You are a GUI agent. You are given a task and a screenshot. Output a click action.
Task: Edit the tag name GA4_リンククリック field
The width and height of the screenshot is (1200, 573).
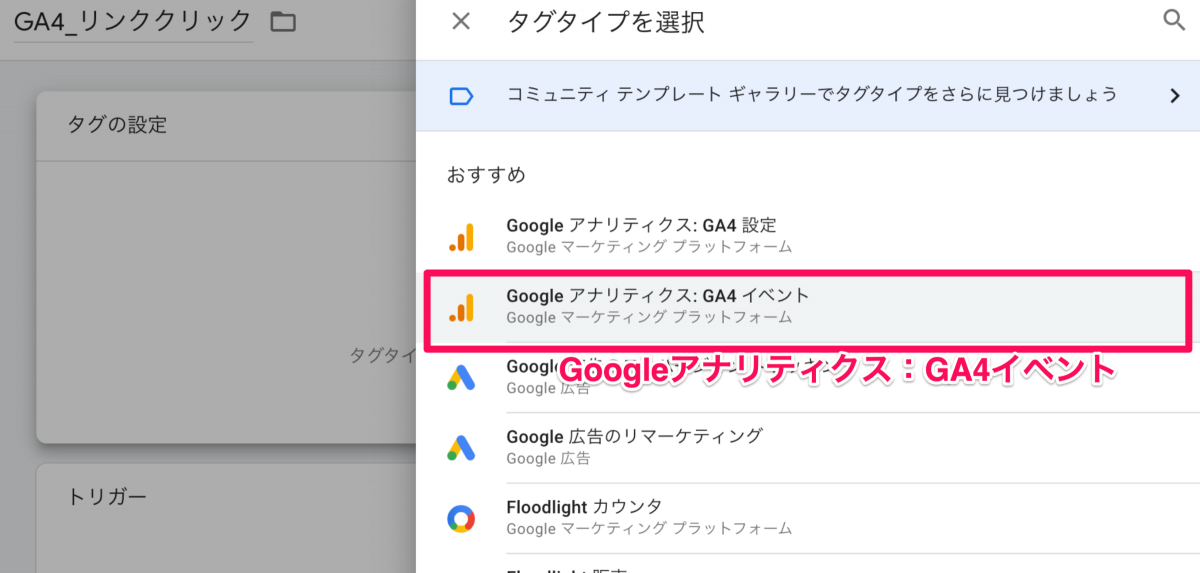133,21
